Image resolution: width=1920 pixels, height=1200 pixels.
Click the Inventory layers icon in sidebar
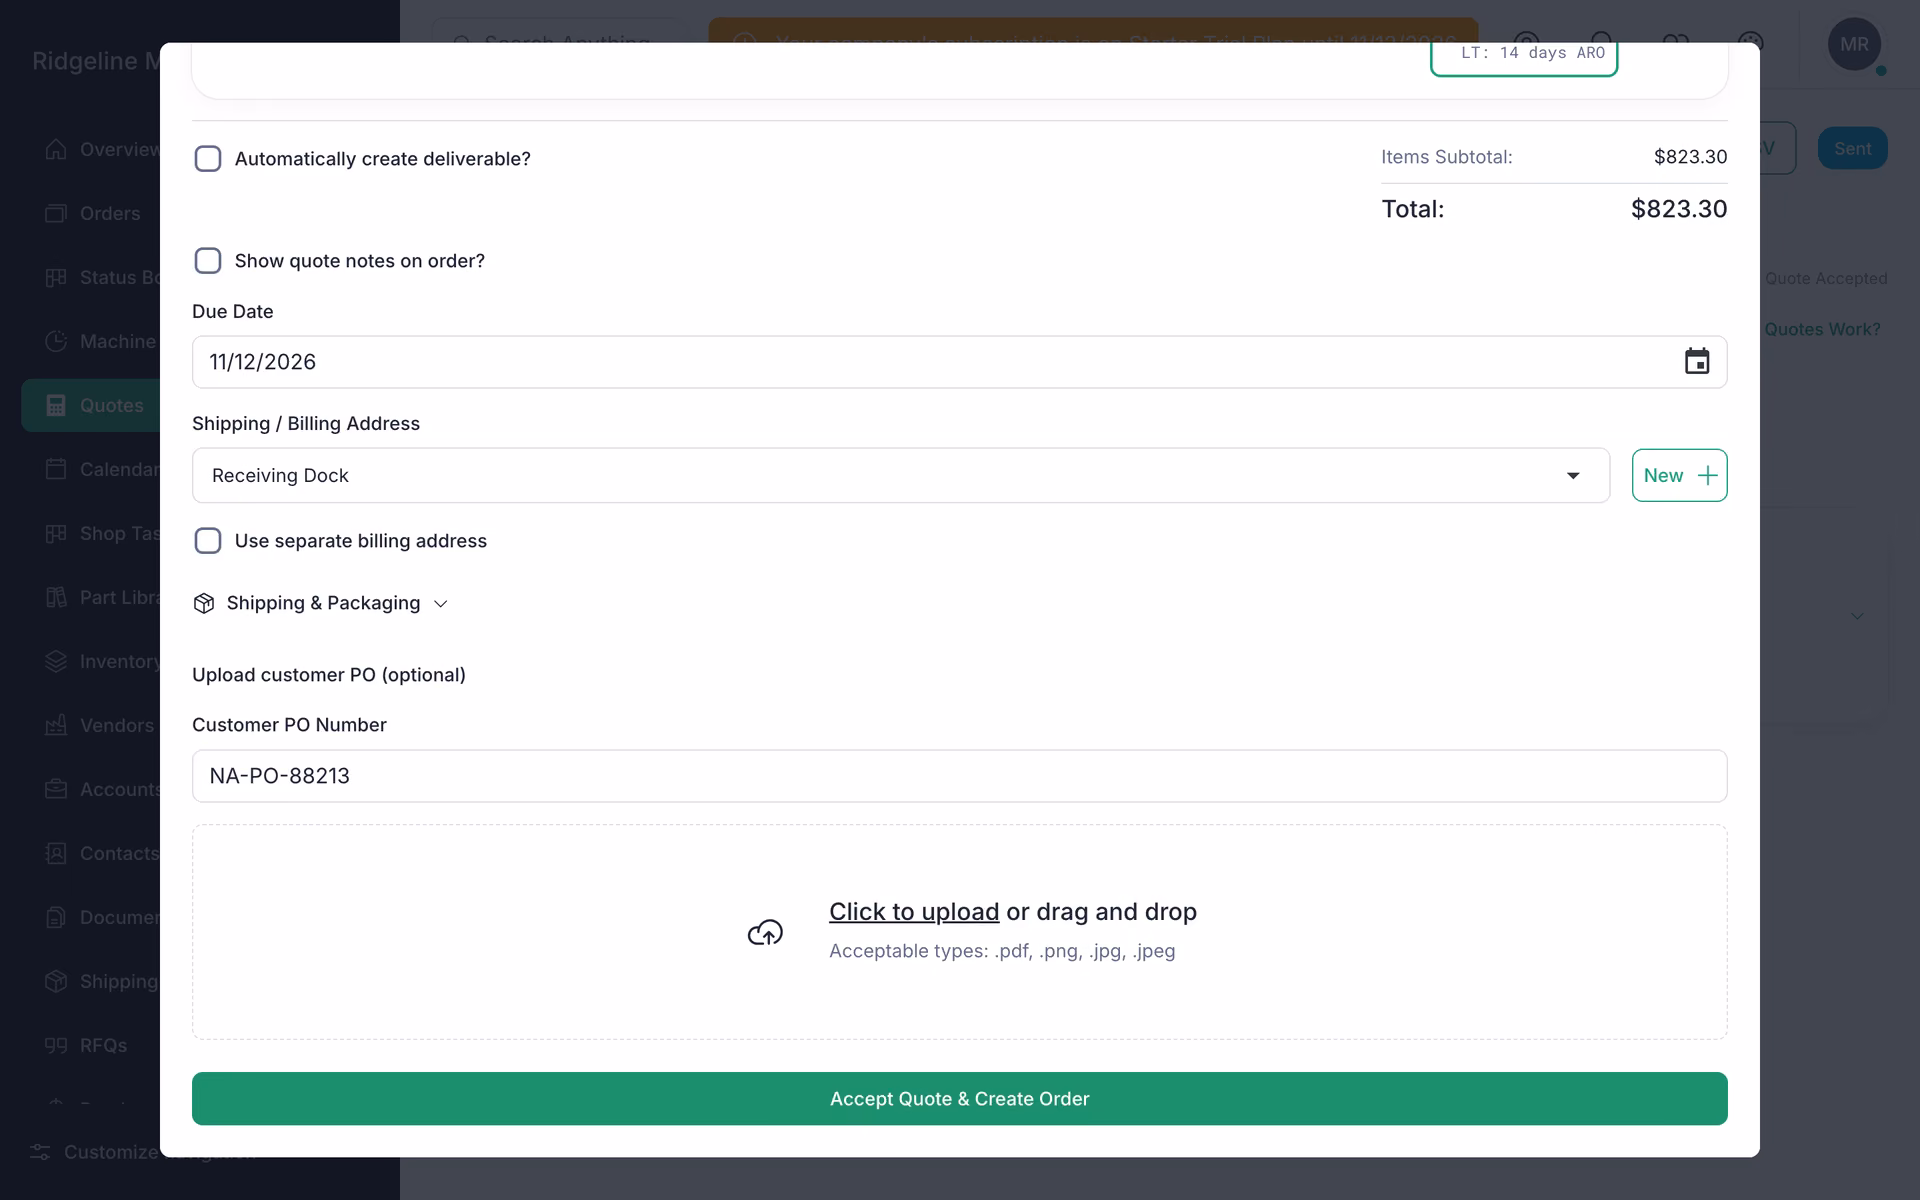click(56, 661)
